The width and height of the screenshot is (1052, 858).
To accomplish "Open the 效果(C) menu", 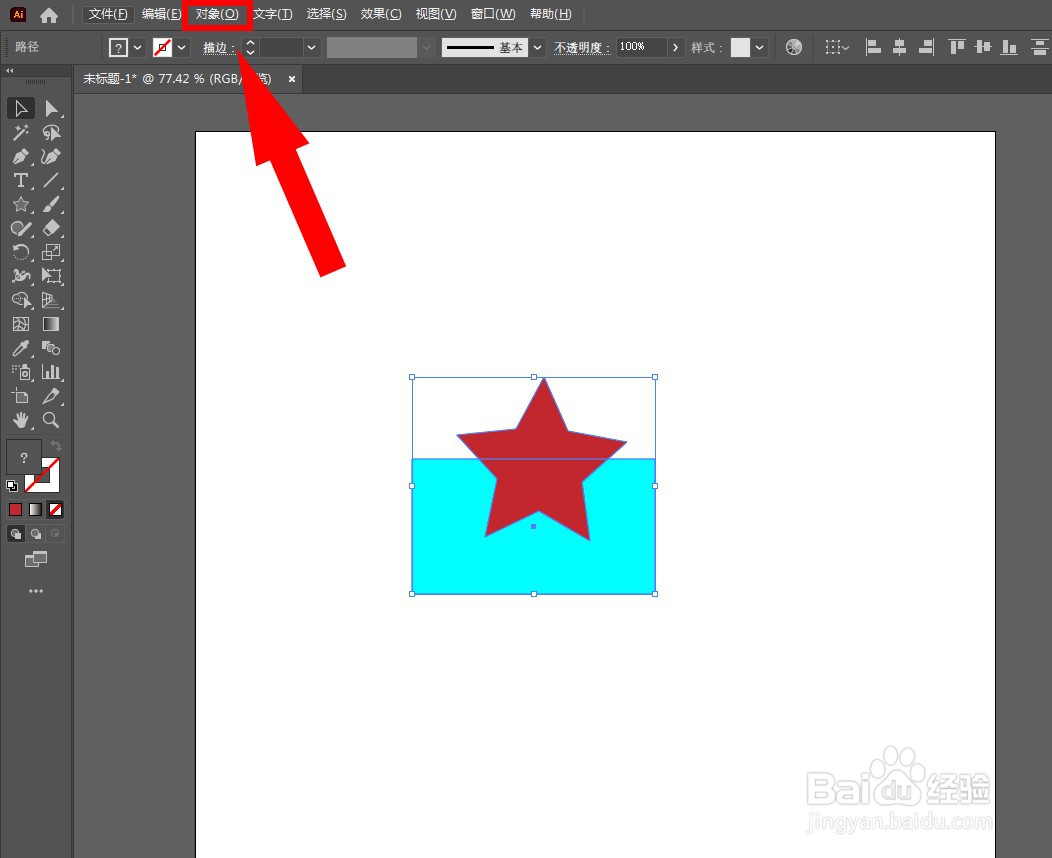I will [380, 14].
